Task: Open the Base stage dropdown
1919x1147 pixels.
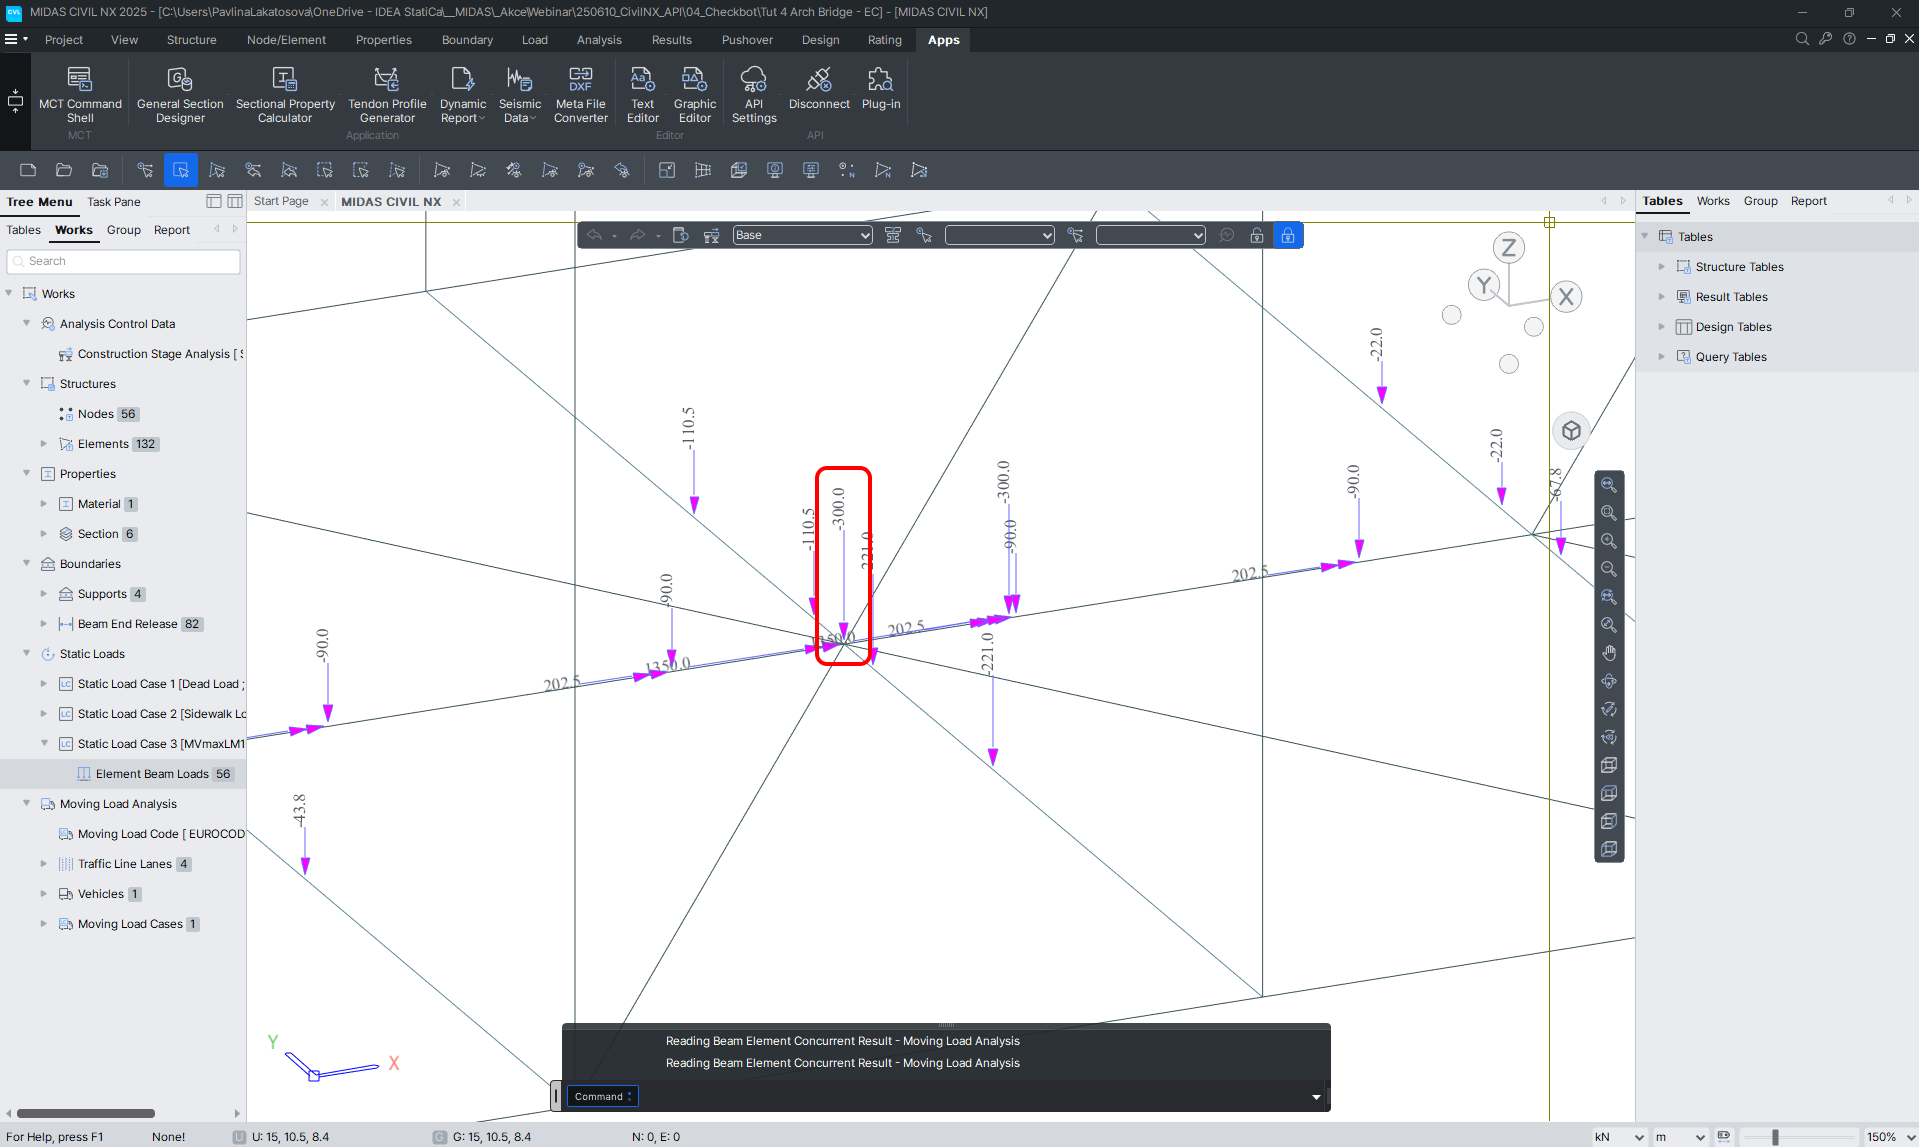Action: [x=803, y=235]
